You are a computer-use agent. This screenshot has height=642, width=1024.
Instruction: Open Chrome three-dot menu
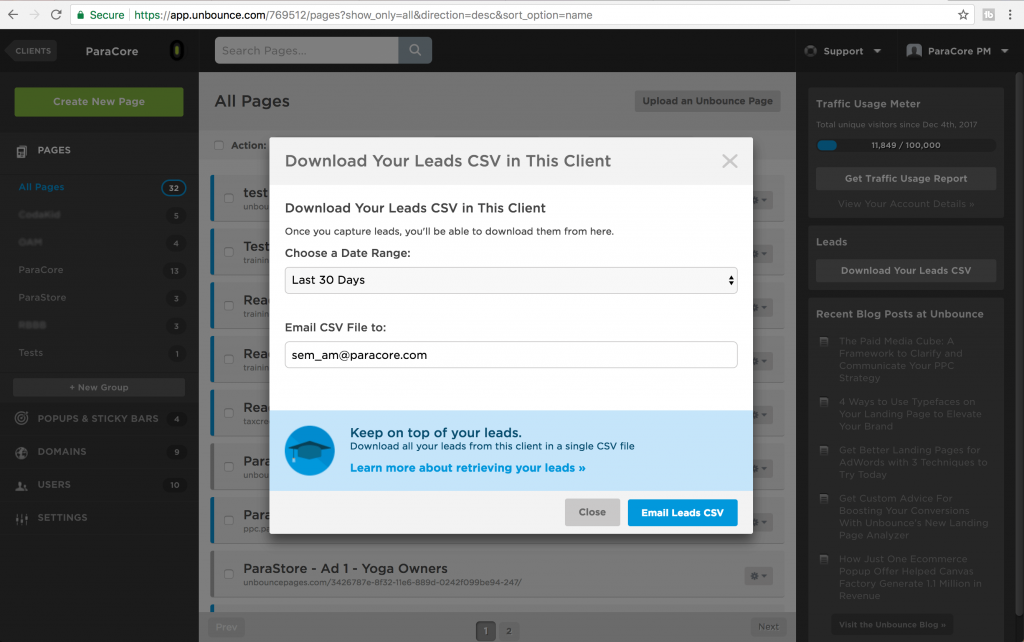point(1010,14)
